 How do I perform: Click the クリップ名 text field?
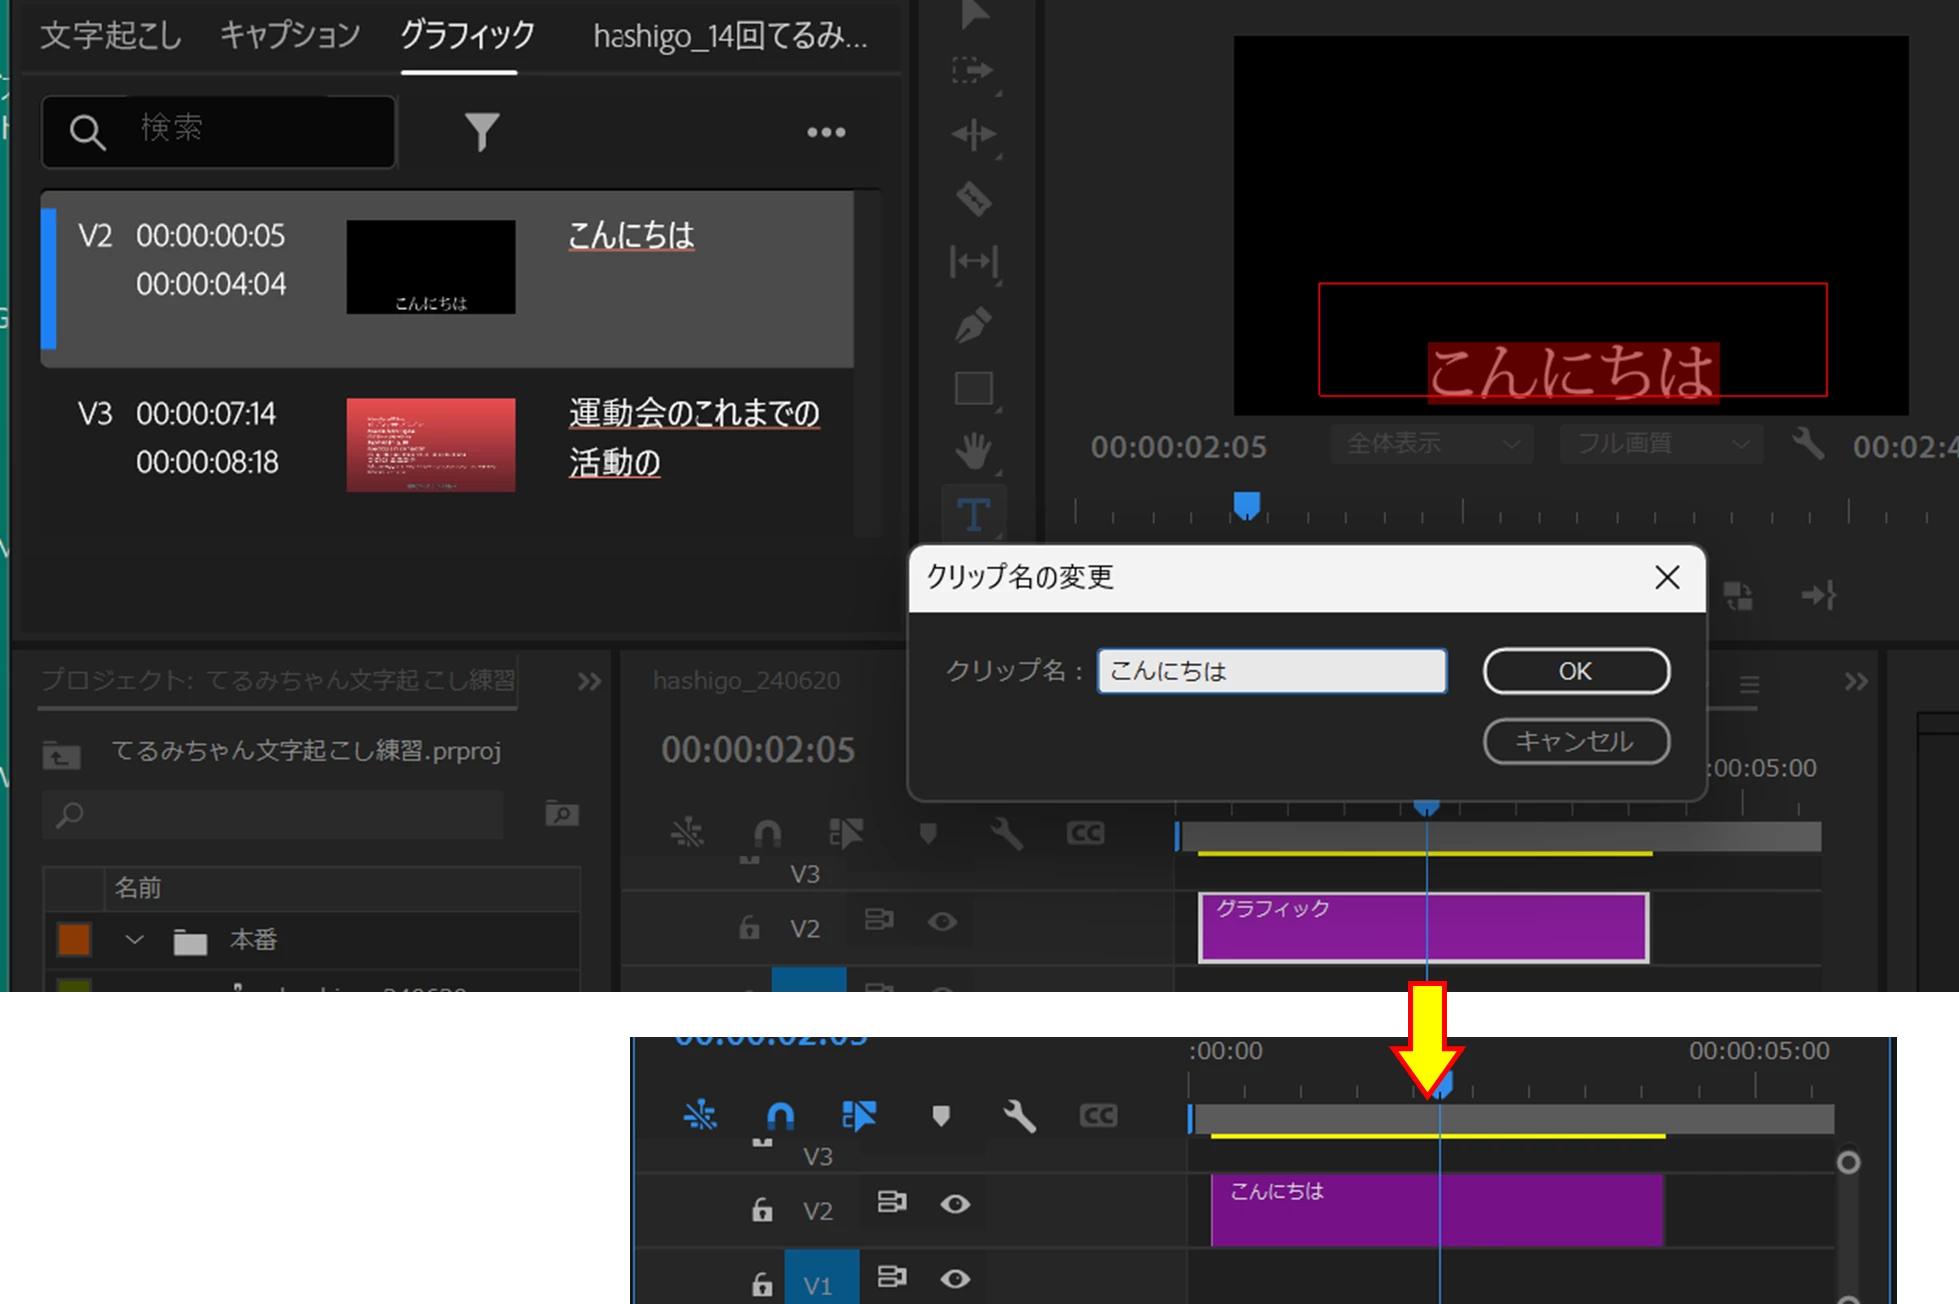1271,671
